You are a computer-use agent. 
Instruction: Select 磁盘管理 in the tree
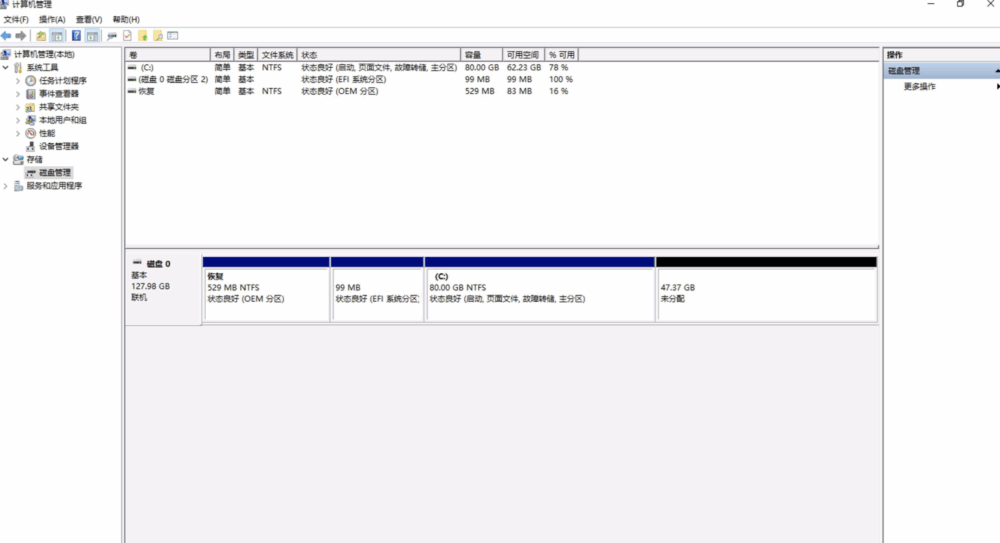point(55,173)
